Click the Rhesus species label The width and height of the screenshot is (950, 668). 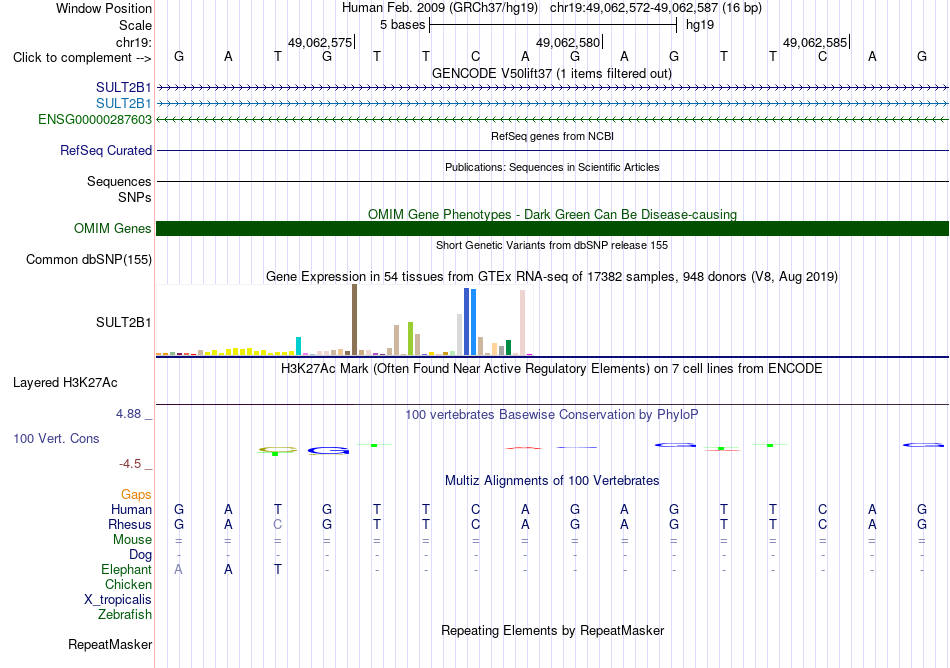click(130, 525)
